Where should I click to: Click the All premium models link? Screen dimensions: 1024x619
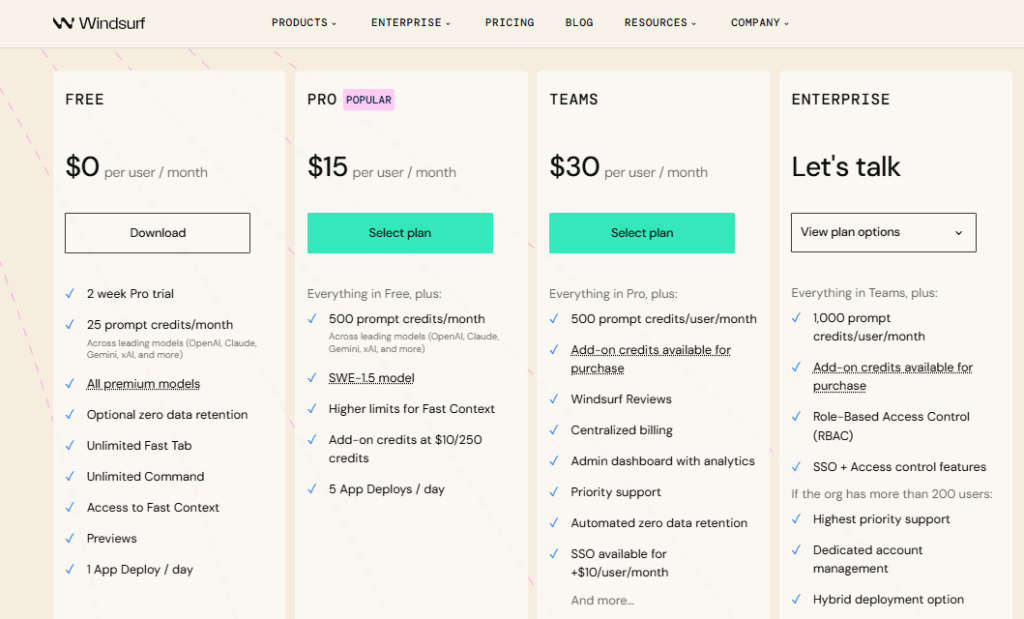[x=143, y=384]
